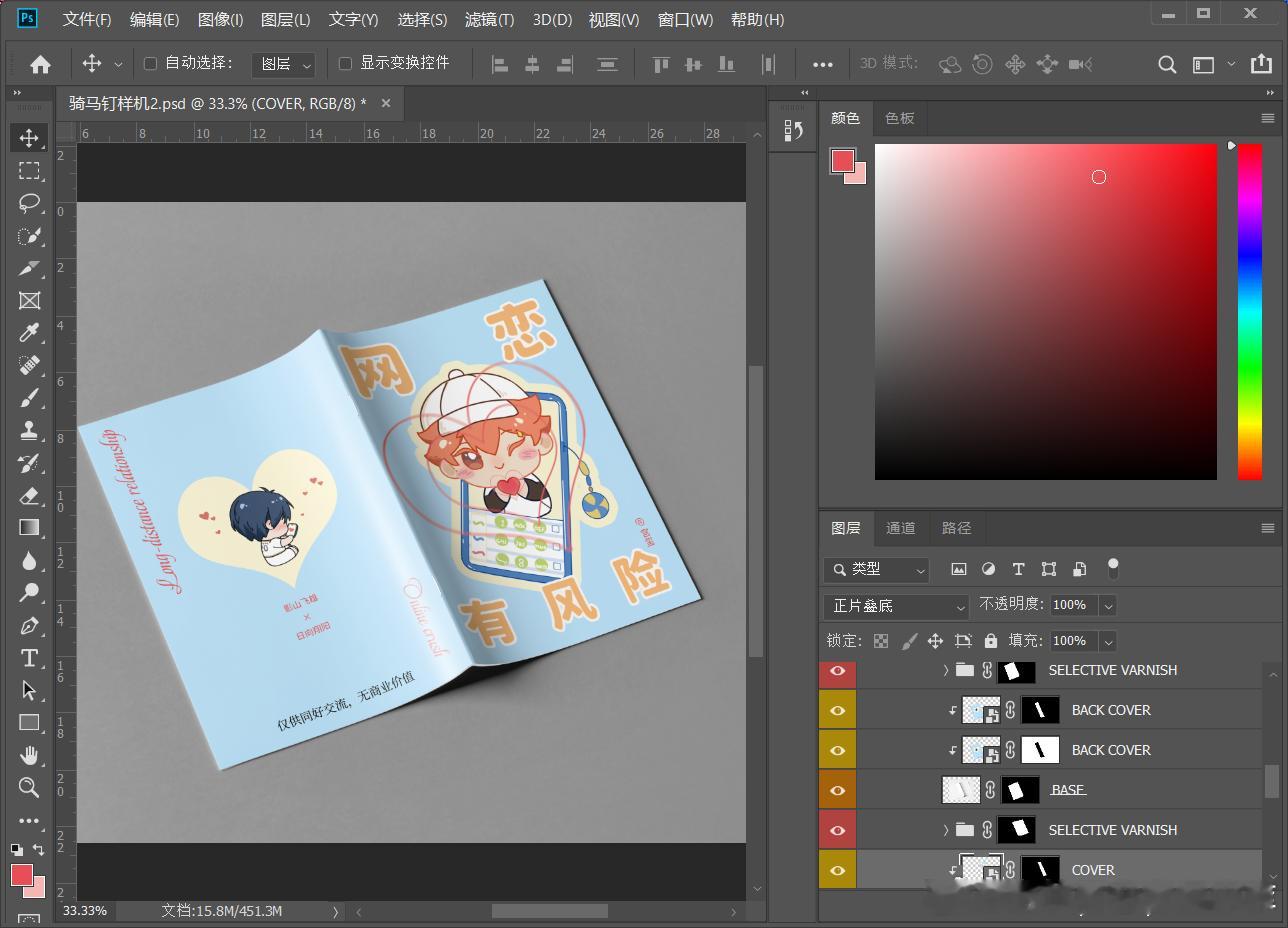1288x928 pixels.
Task: Hide the BASE layer
Action: [x=838, y=790]
